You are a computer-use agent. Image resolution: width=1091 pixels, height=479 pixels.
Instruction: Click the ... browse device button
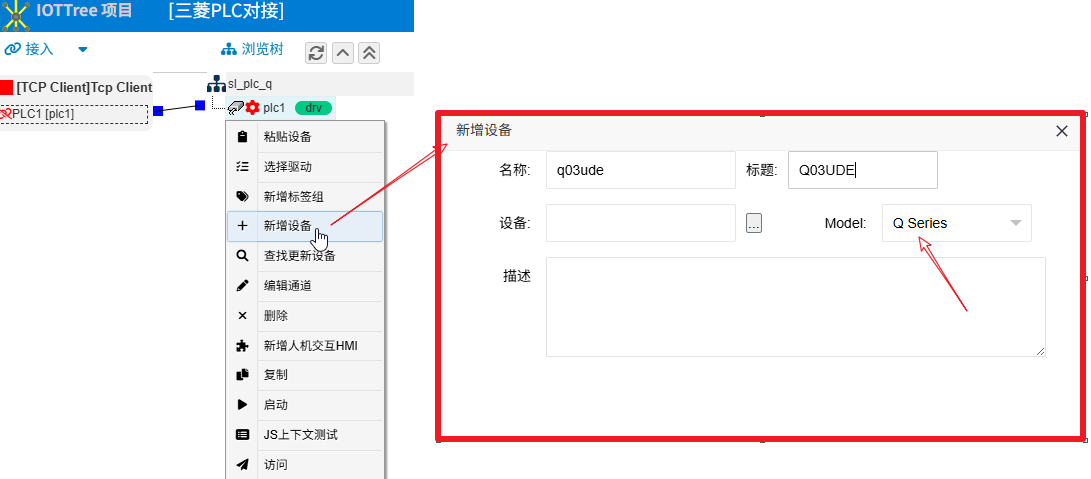coord(754,223)
